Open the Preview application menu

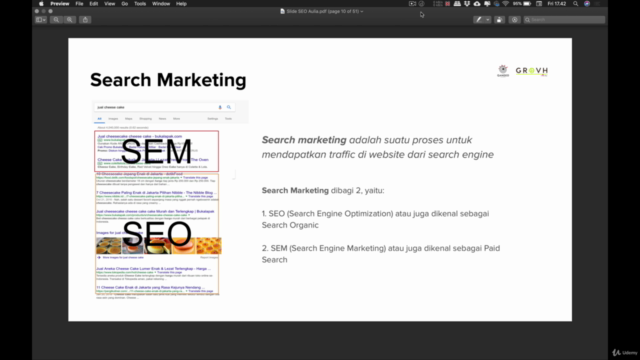tap(60, 4)
